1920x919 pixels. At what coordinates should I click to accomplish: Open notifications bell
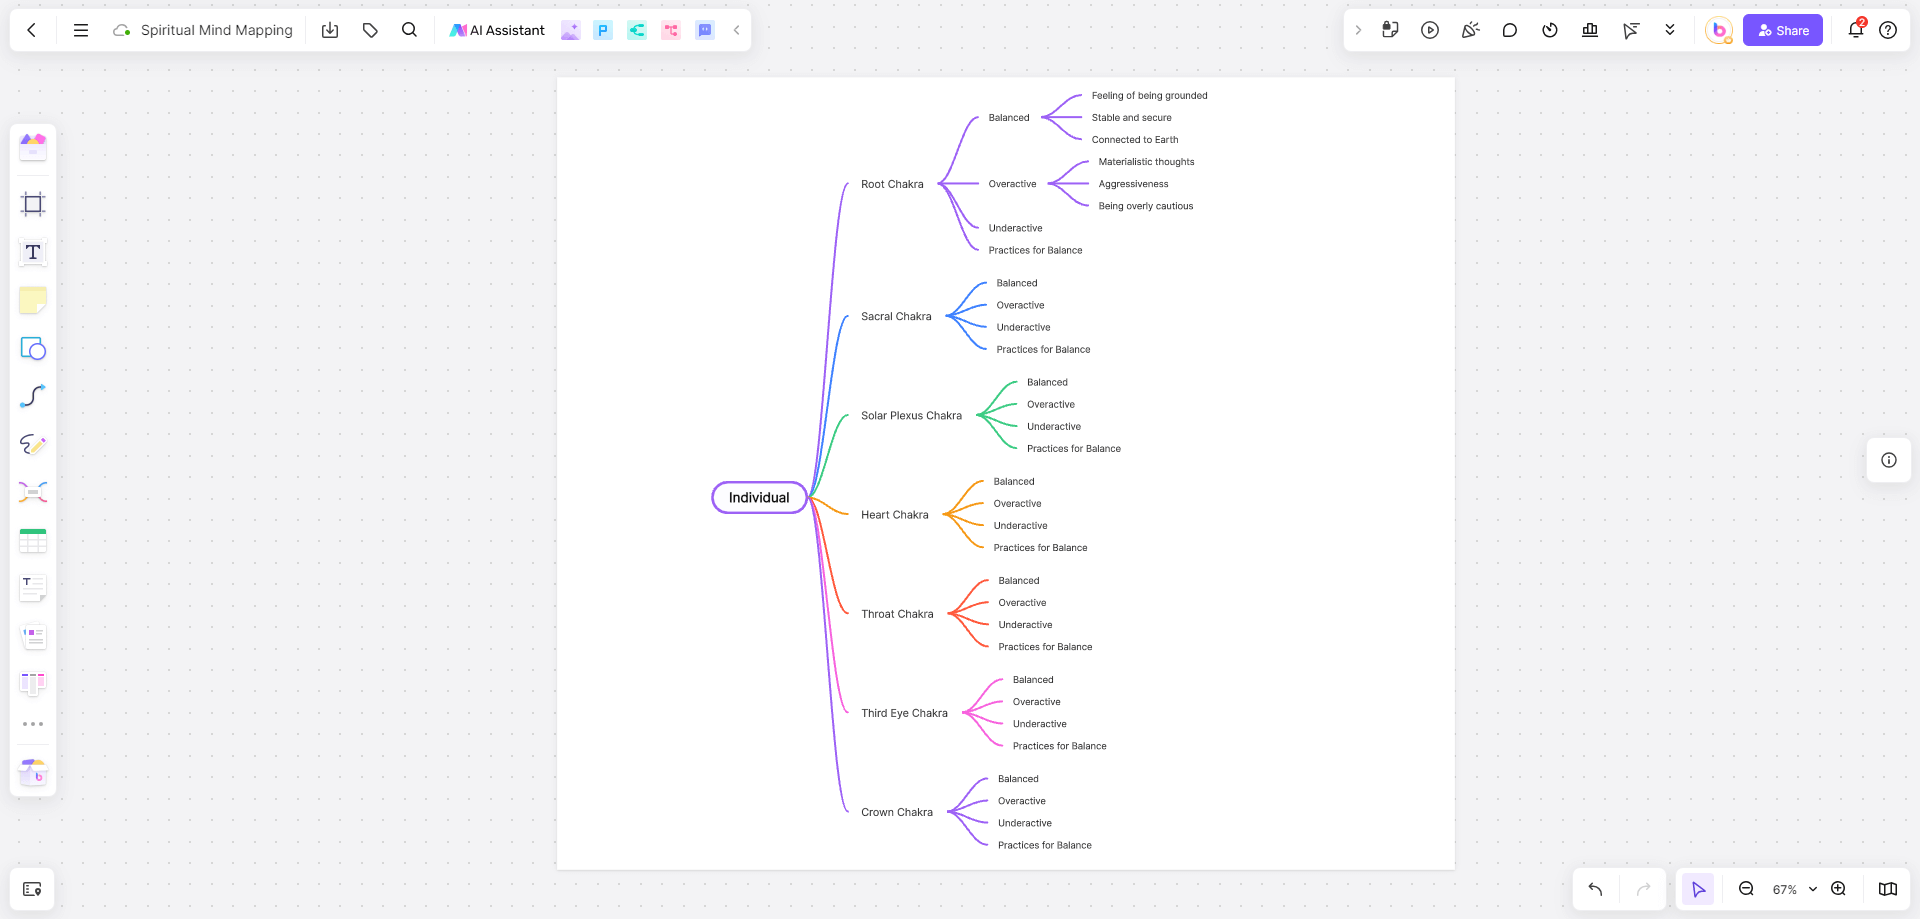click(x=1856, y=30)
